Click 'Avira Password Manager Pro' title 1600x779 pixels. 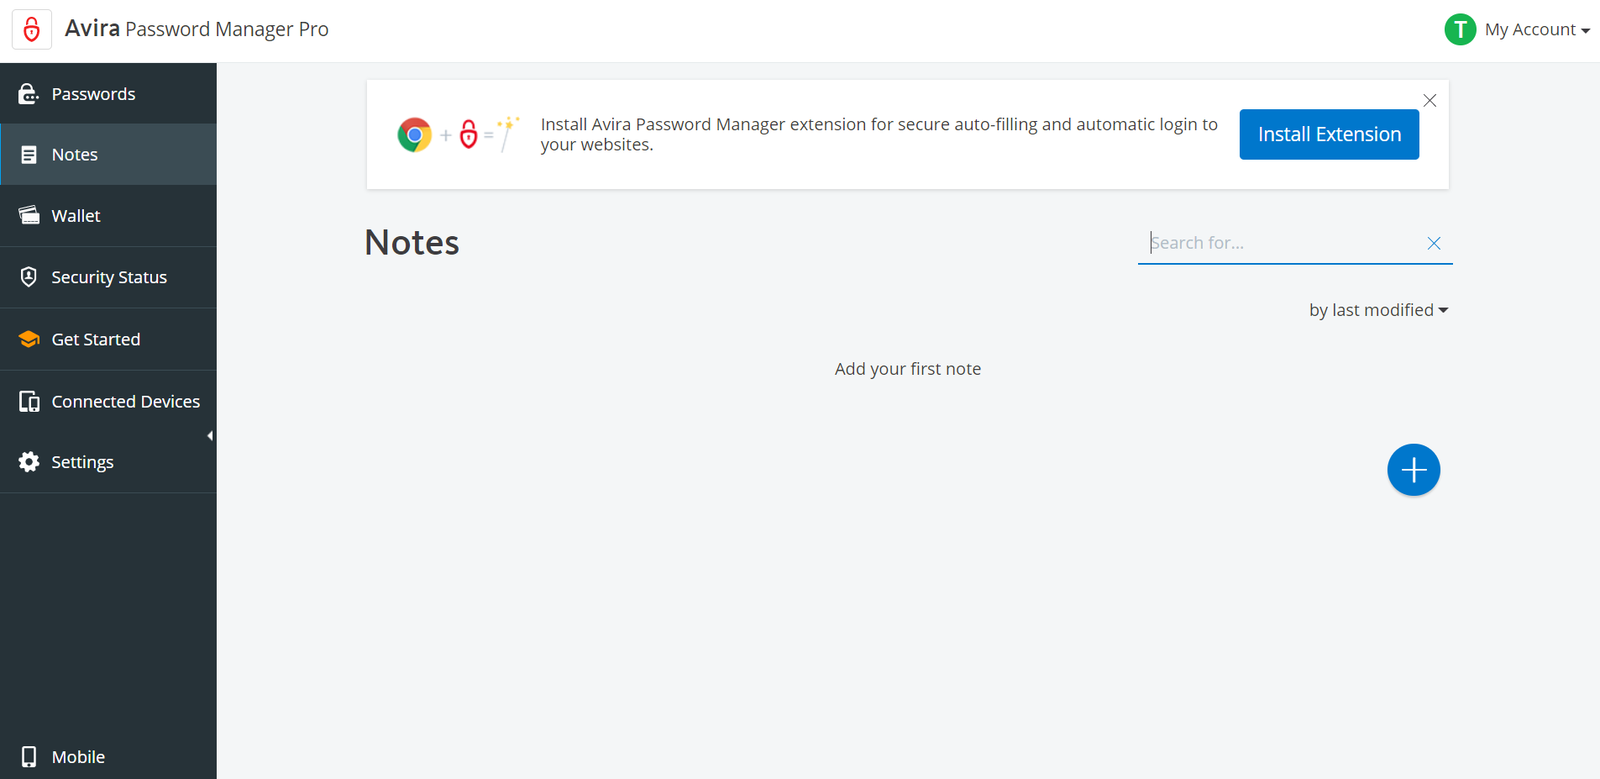197,29
